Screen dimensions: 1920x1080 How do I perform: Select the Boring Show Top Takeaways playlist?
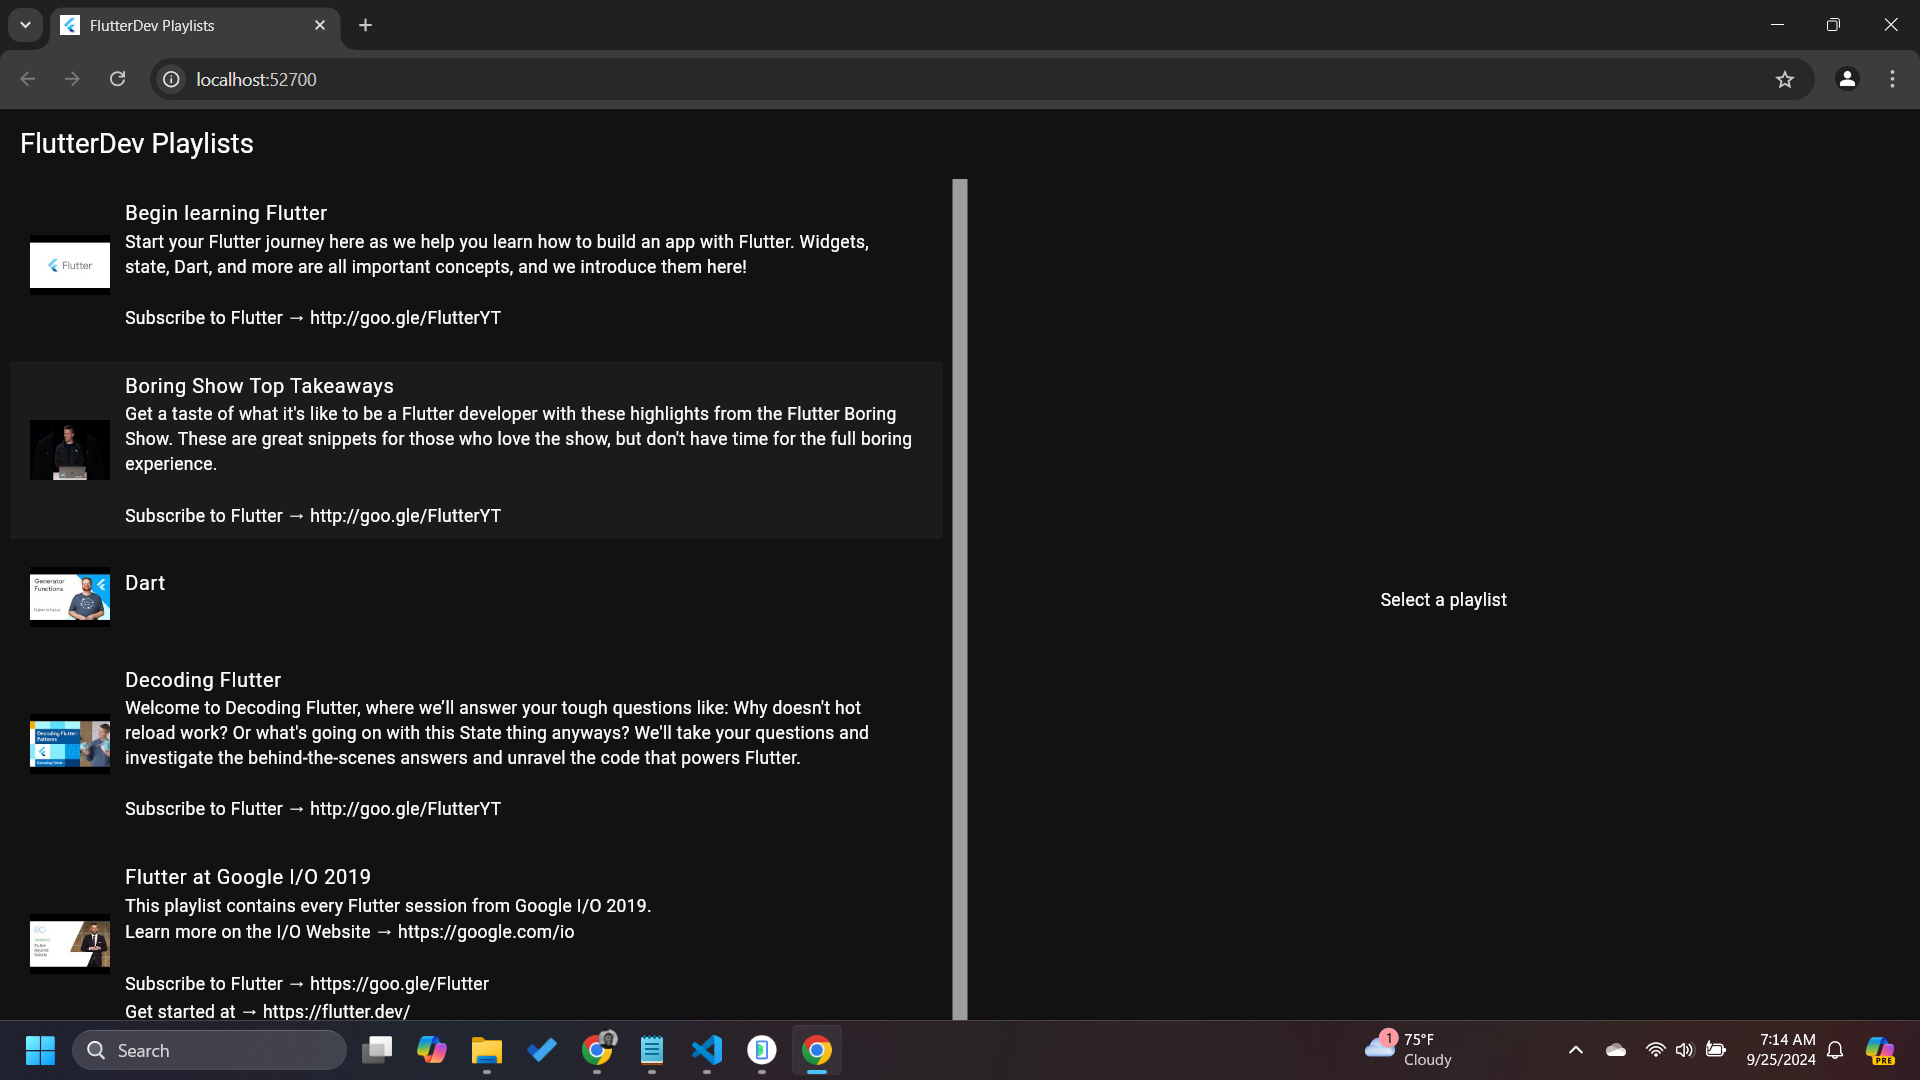259,386
